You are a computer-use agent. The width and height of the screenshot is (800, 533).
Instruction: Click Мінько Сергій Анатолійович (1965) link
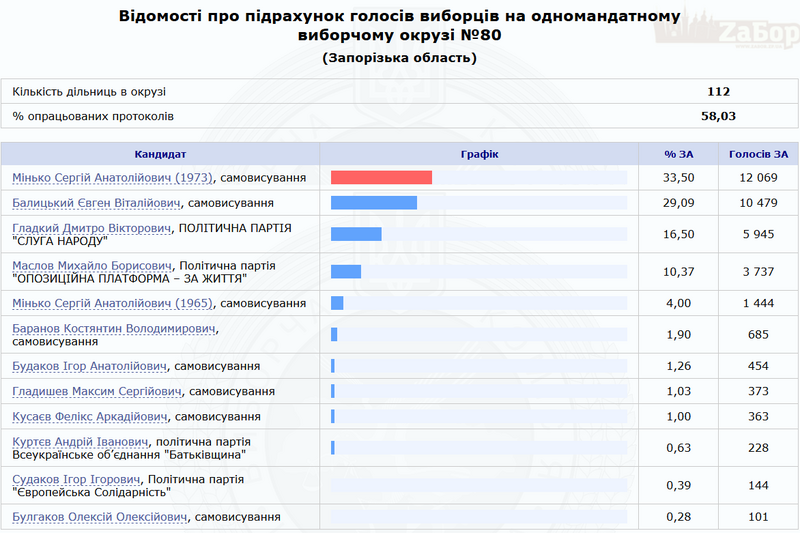click(x=112, y=303)
